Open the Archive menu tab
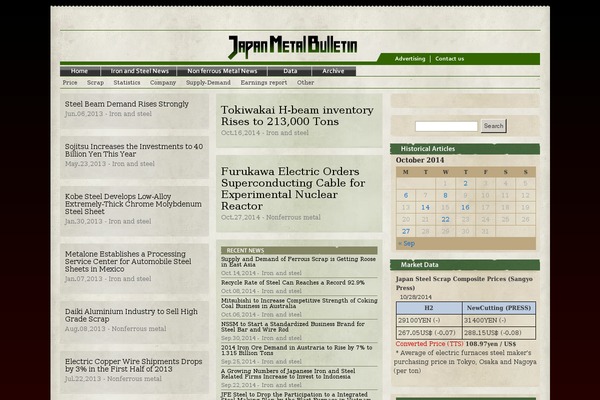The width and height of the screenshot is (600, 400). pos(333,71)
